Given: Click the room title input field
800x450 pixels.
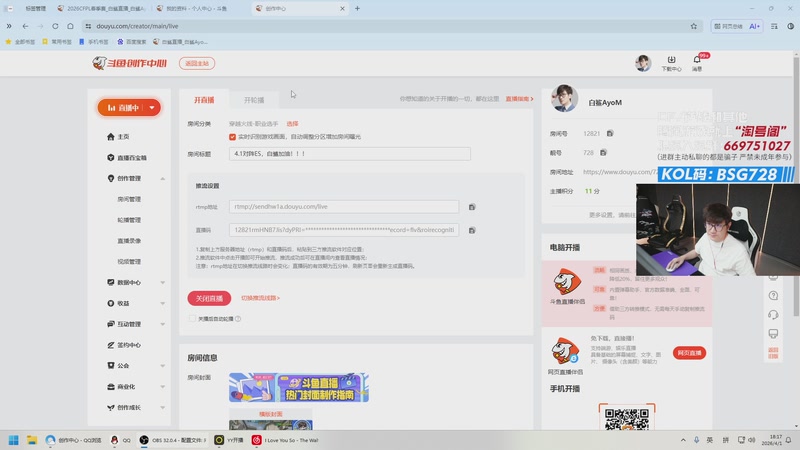Looking at the screenshot, I should [x=349, y=154].
